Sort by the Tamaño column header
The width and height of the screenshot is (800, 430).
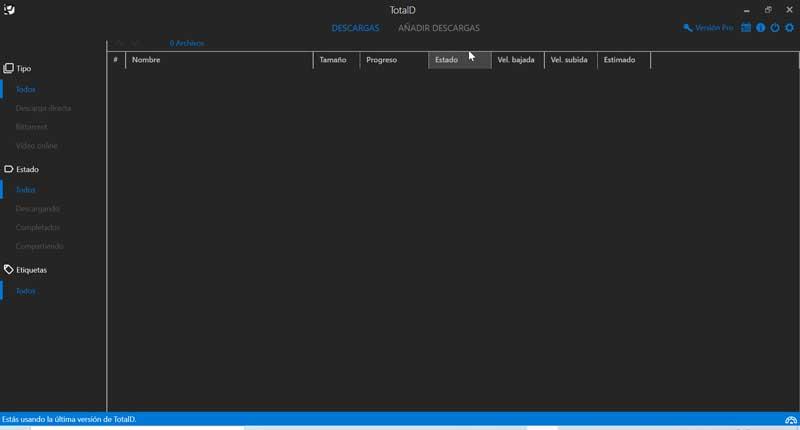pos(337,60)
